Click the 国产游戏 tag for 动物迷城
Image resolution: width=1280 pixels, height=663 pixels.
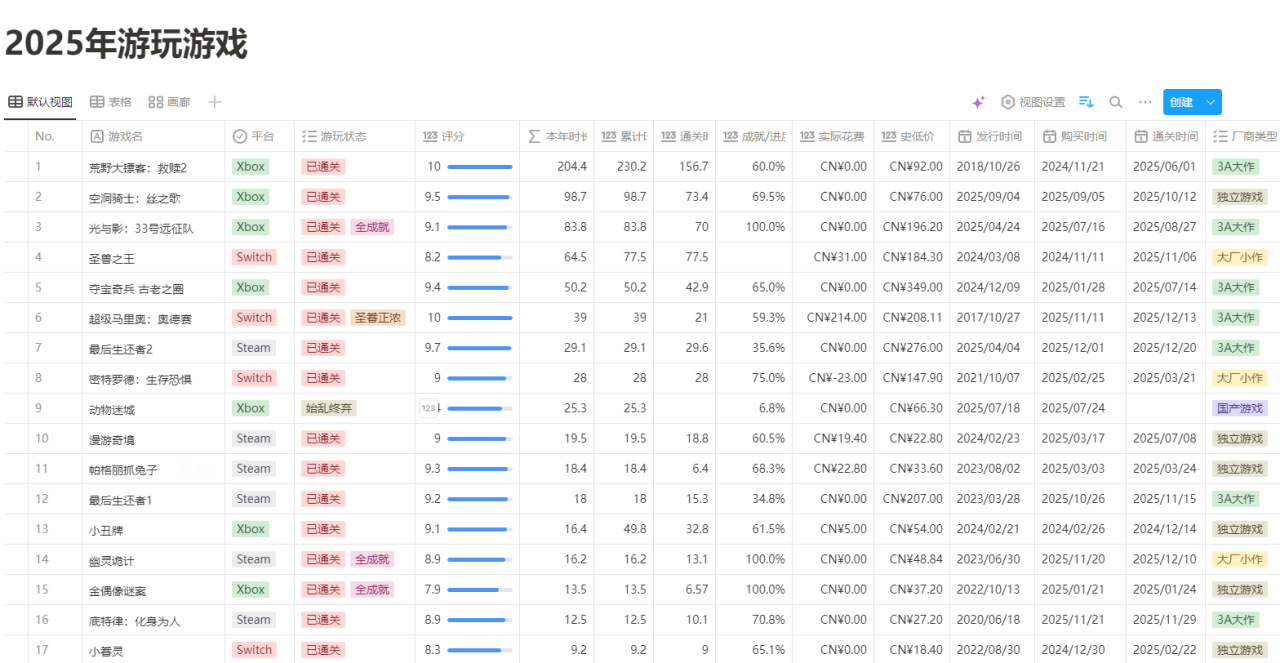pyautogui.click(x=1240, y=408)
